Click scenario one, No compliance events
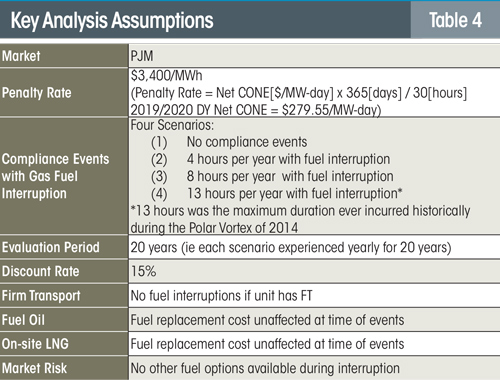This screenshot has width=500, height=380. click(x=247, y=142)
